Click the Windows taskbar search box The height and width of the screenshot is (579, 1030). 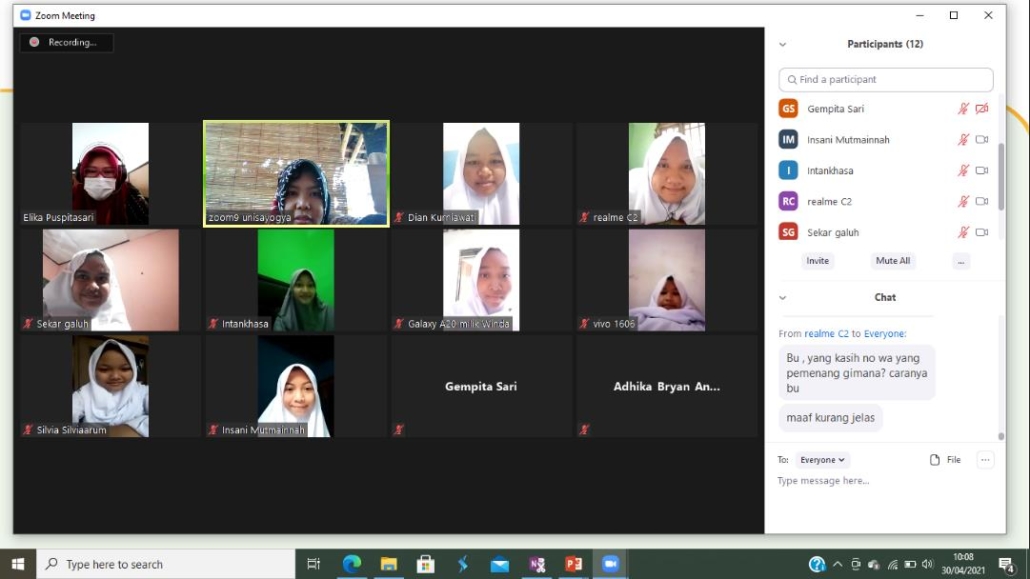(166, 564)
